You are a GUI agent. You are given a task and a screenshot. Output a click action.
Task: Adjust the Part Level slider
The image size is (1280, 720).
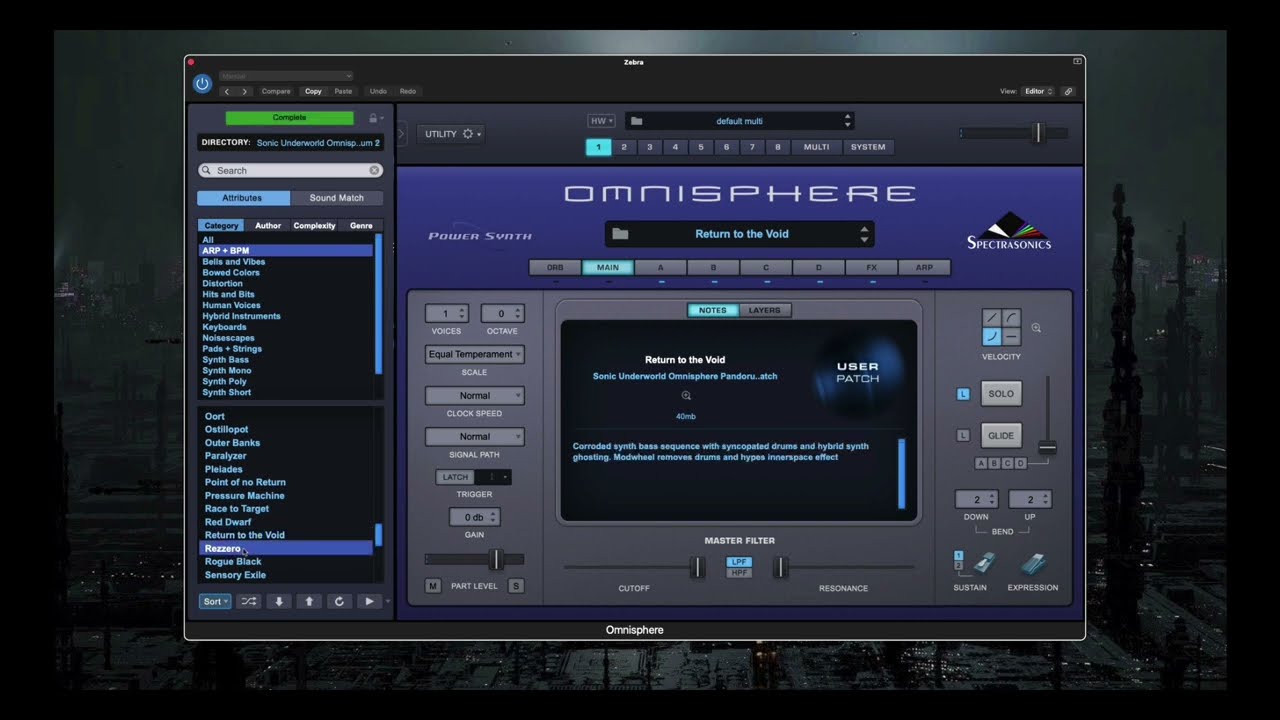(x=495, y=560)
